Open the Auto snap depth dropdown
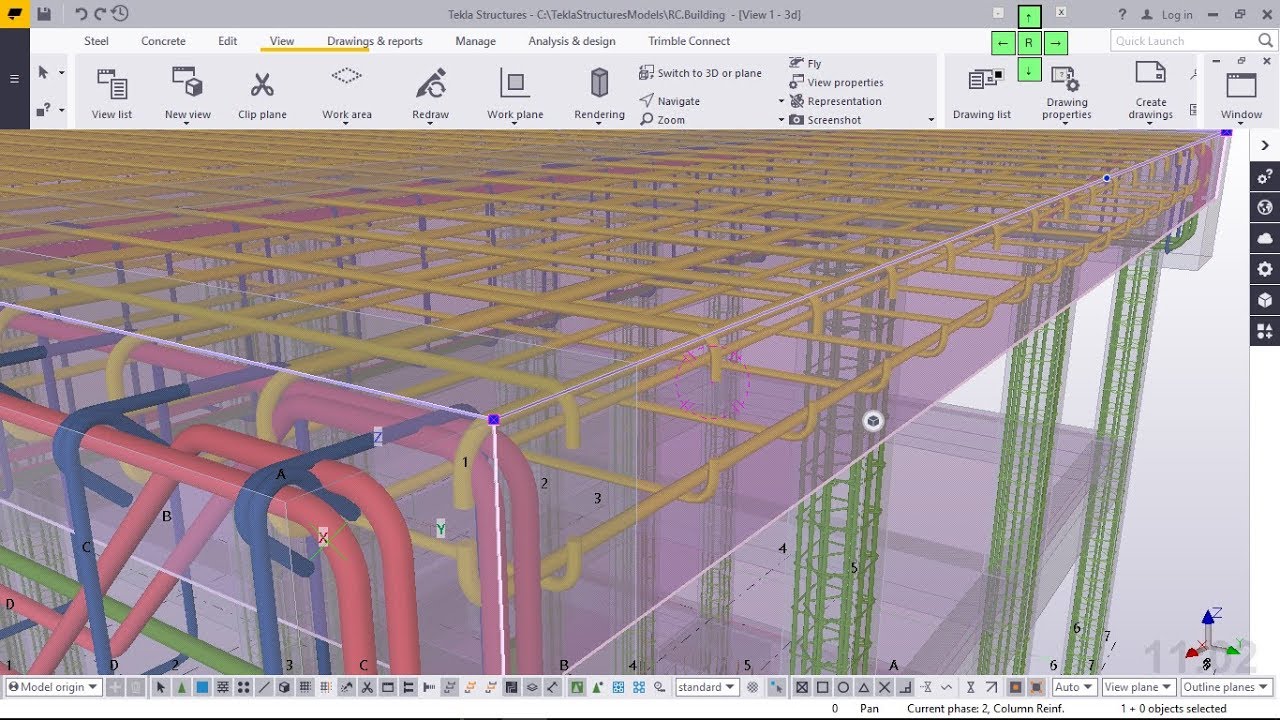The image size is (1280, 720). point(1075,687)
